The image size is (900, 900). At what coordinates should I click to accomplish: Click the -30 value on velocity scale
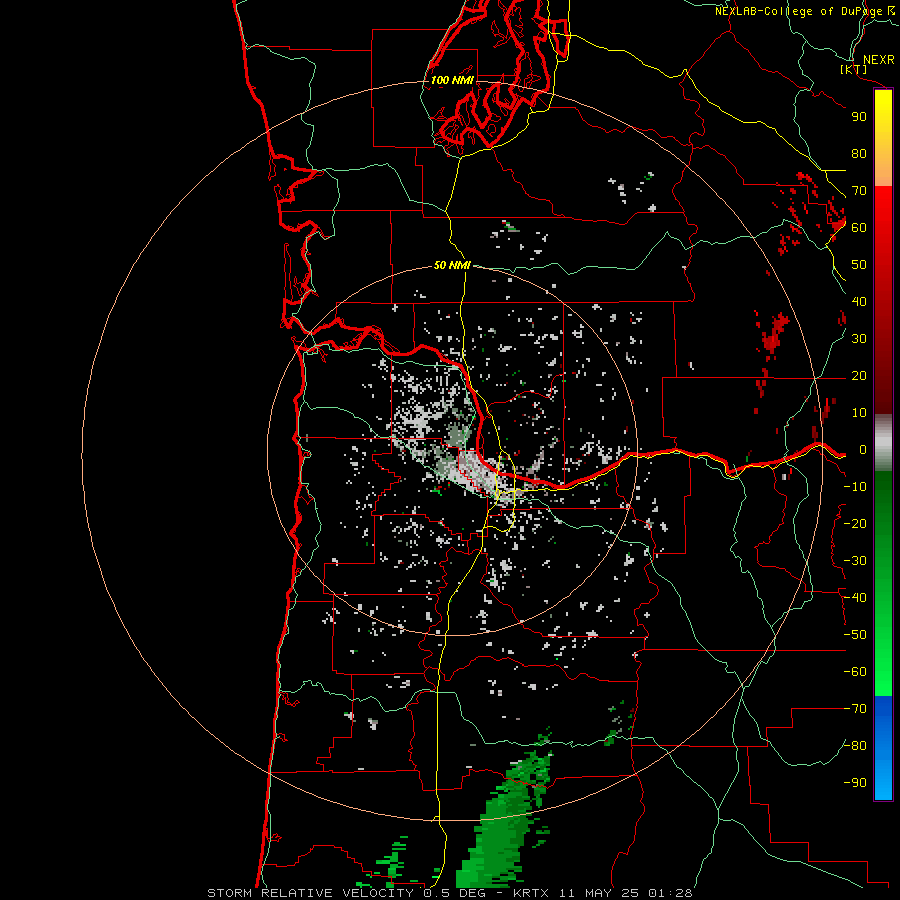pos(855,561)
